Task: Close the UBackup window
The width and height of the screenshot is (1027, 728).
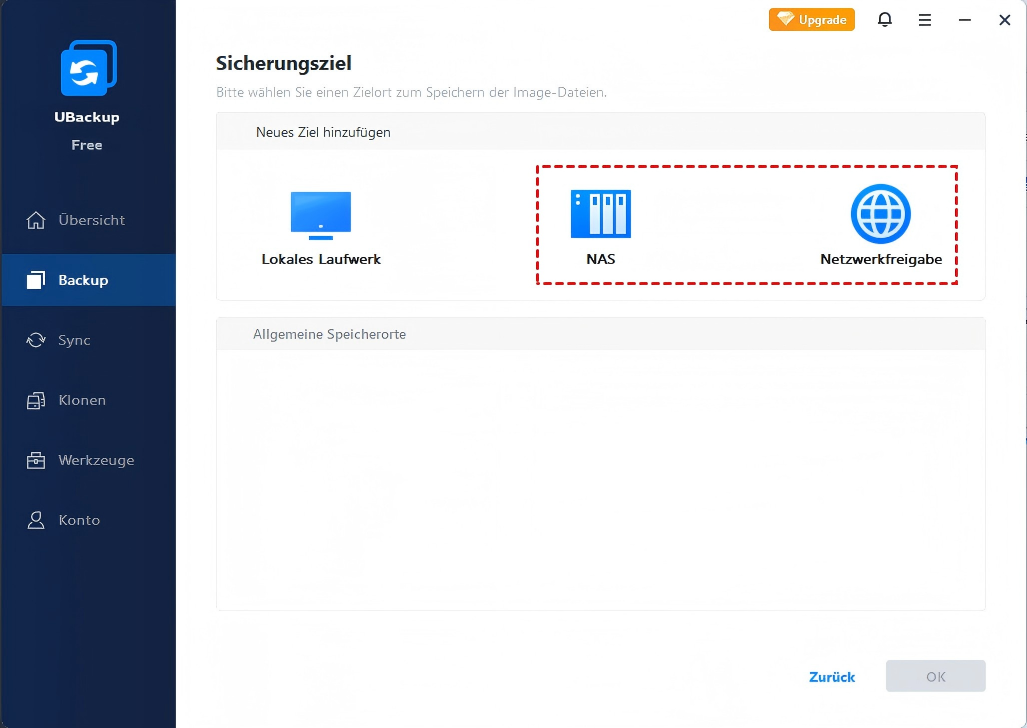Action: point(1005,20)
